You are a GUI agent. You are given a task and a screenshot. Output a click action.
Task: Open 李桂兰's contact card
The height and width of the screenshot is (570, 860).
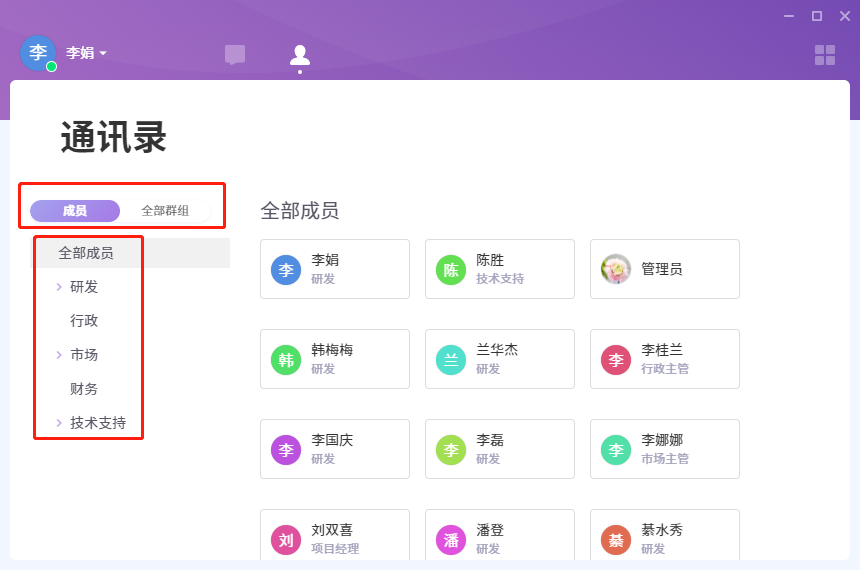pyautogui.click(x=664, y=359)
